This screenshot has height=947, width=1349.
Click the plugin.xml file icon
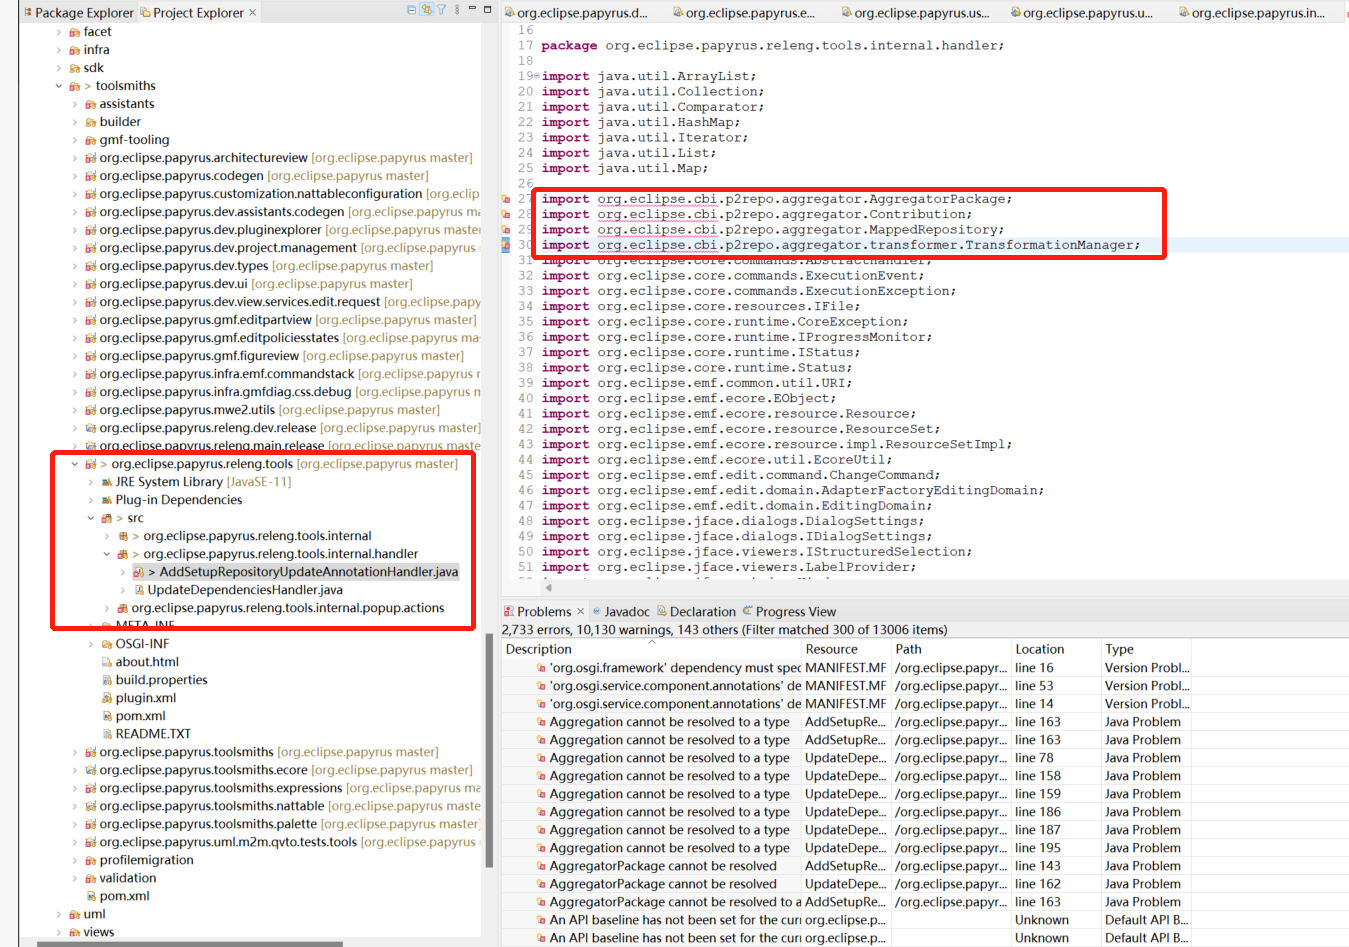coord(107,698)
